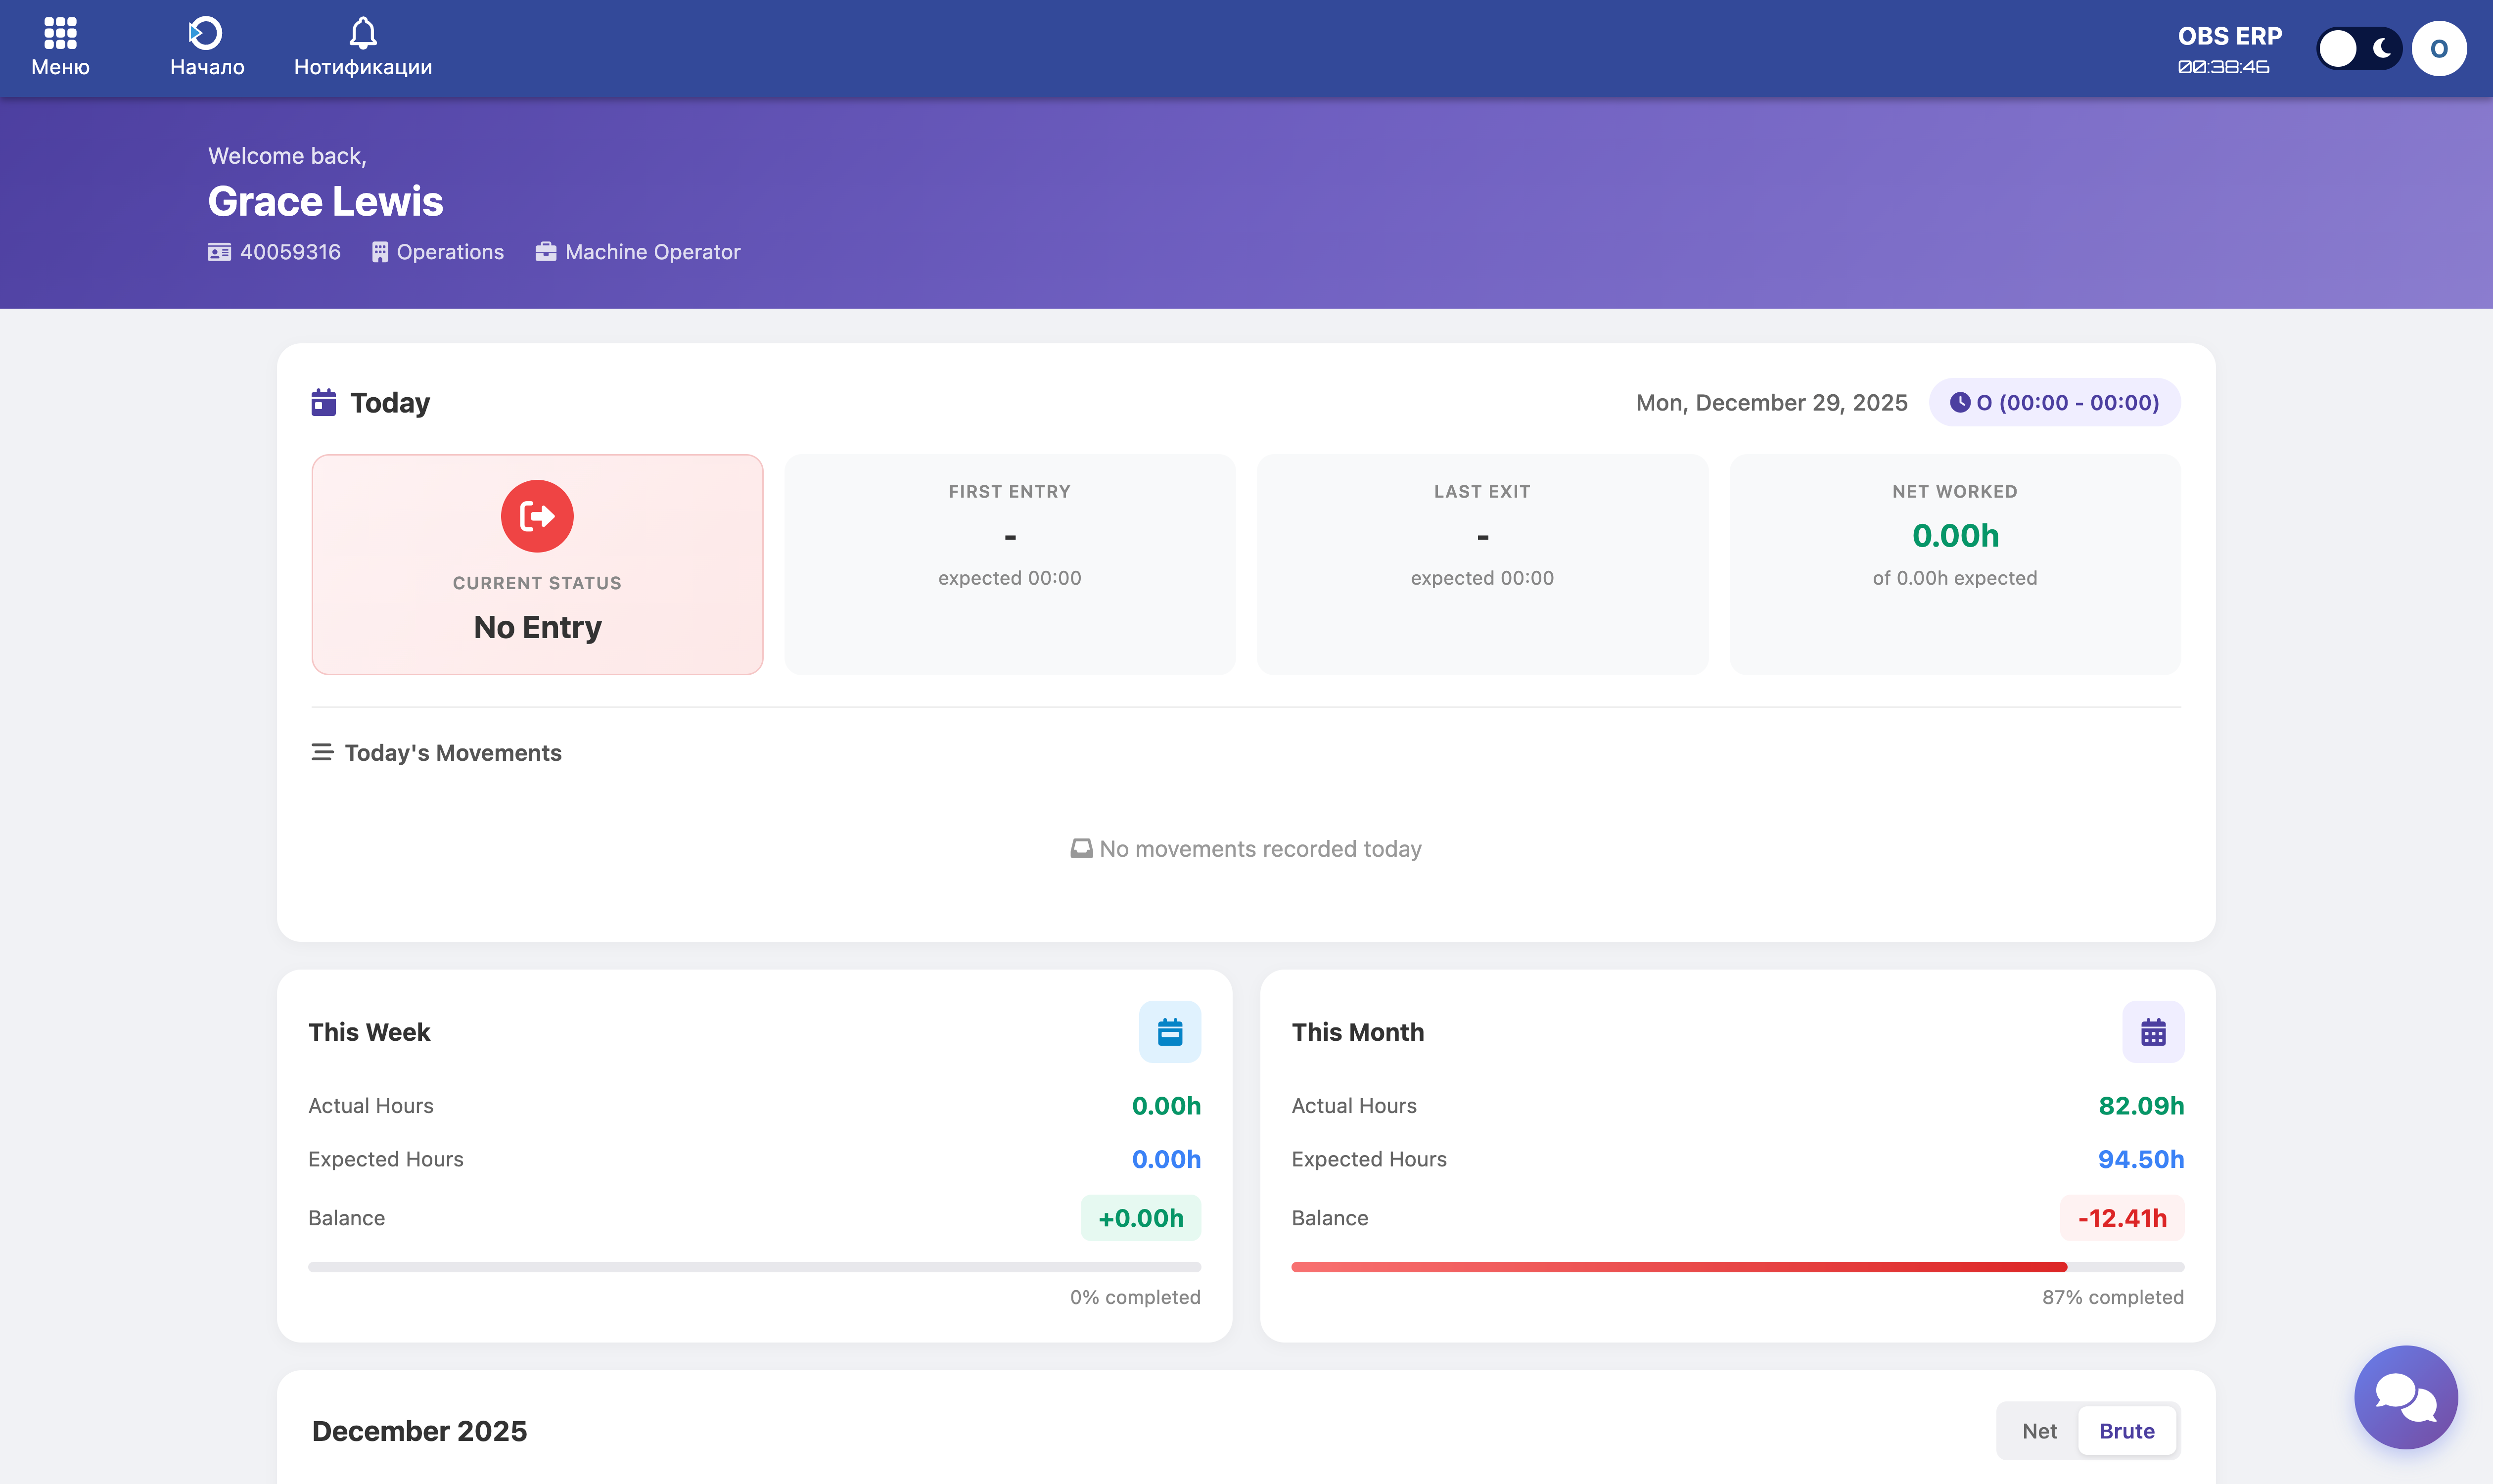2493x1484 pixels.
Task: Click the Начало home icon
Action: [206, 34]
